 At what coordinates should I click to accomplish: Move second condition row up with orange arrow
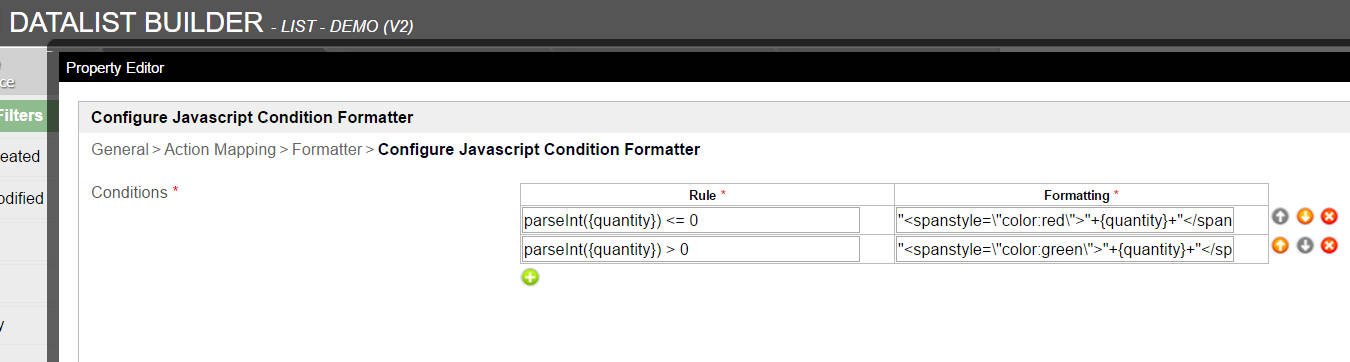1281,245
